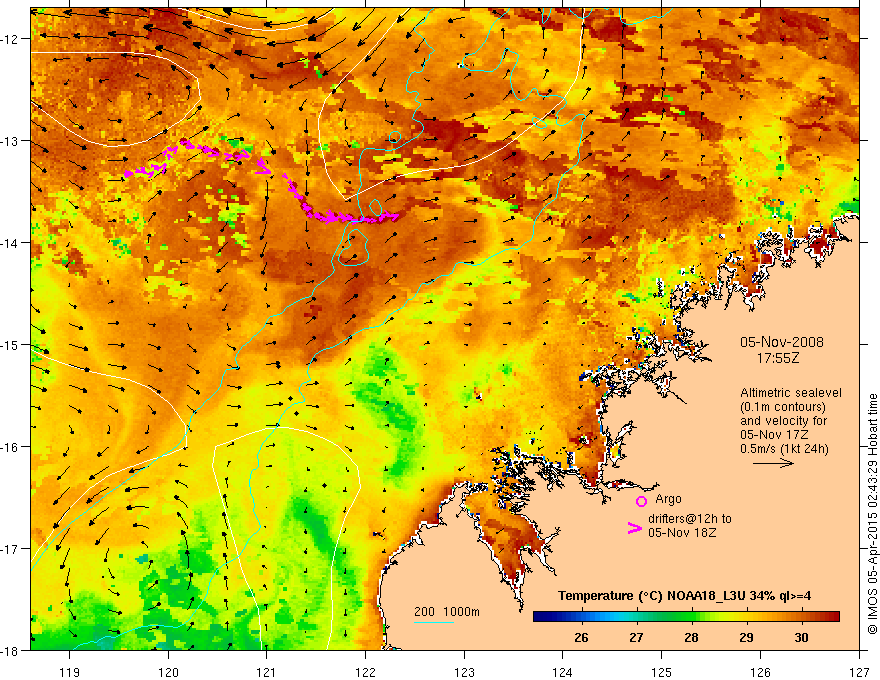
Task: Click the latitude axis label -12
Action: point(10,39)
